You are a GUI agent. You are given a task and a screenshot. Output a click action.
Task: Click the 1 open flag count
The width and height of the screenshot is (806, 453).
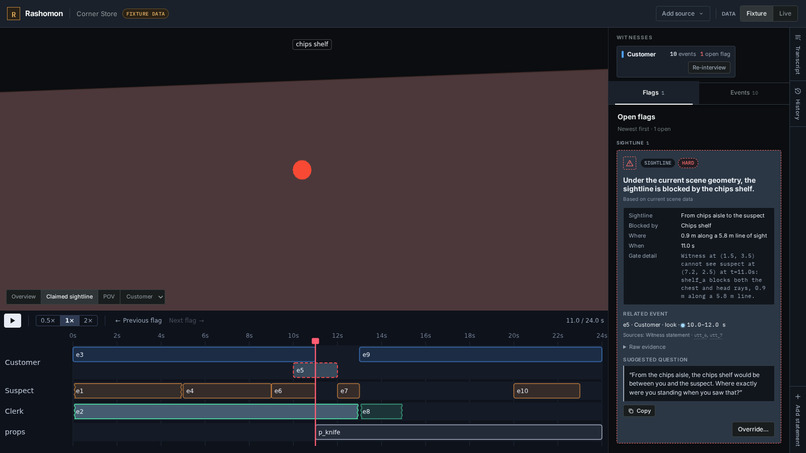[715, 54]
